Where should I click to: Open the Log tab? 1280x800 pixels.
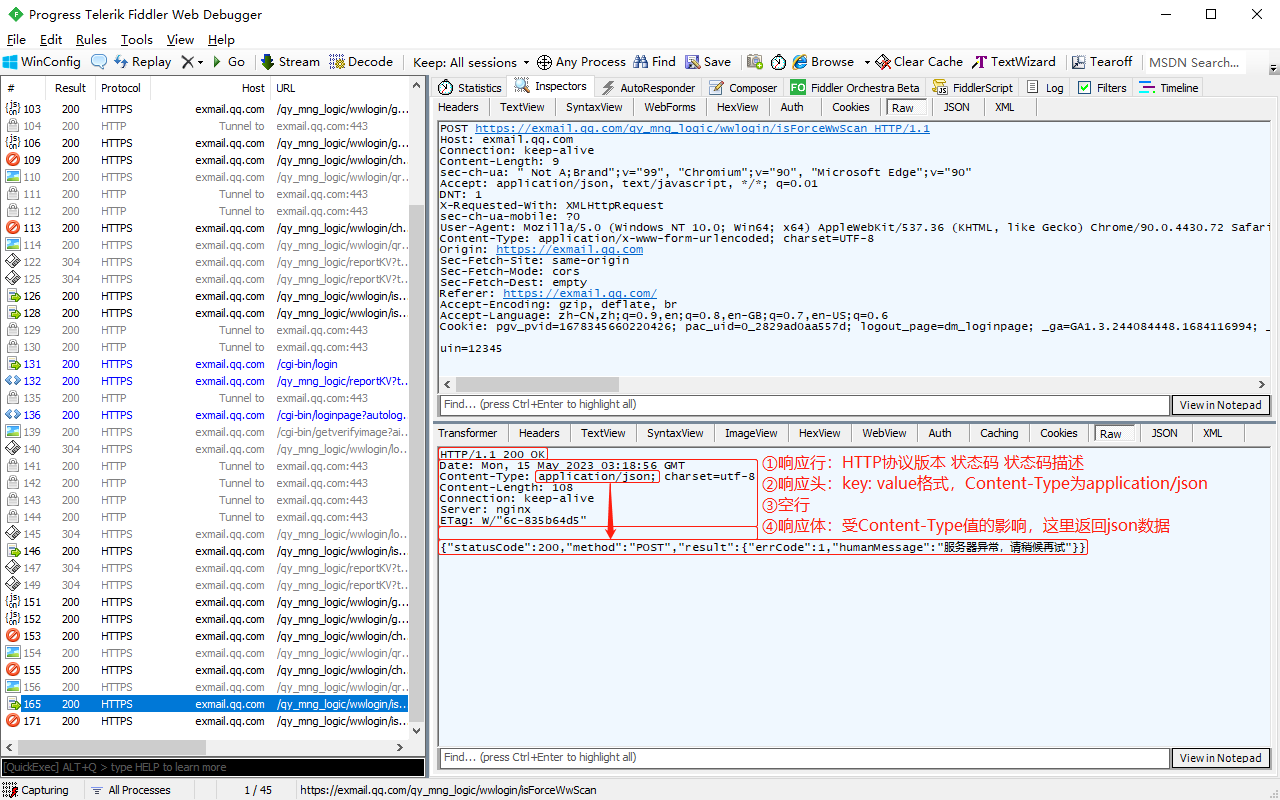(x=1045, y=88)
